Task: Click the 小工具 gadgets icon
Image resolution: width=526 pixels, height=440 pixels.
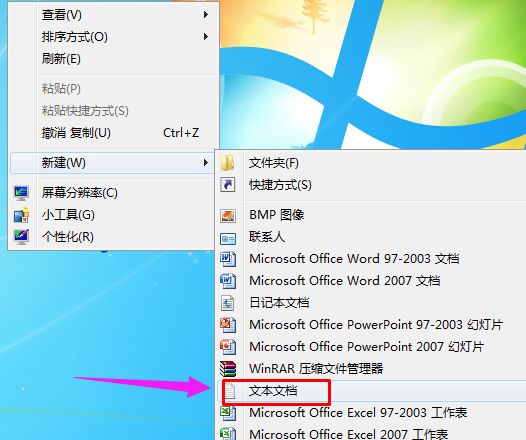Action: pyautogui.click(x=21, y=215)
